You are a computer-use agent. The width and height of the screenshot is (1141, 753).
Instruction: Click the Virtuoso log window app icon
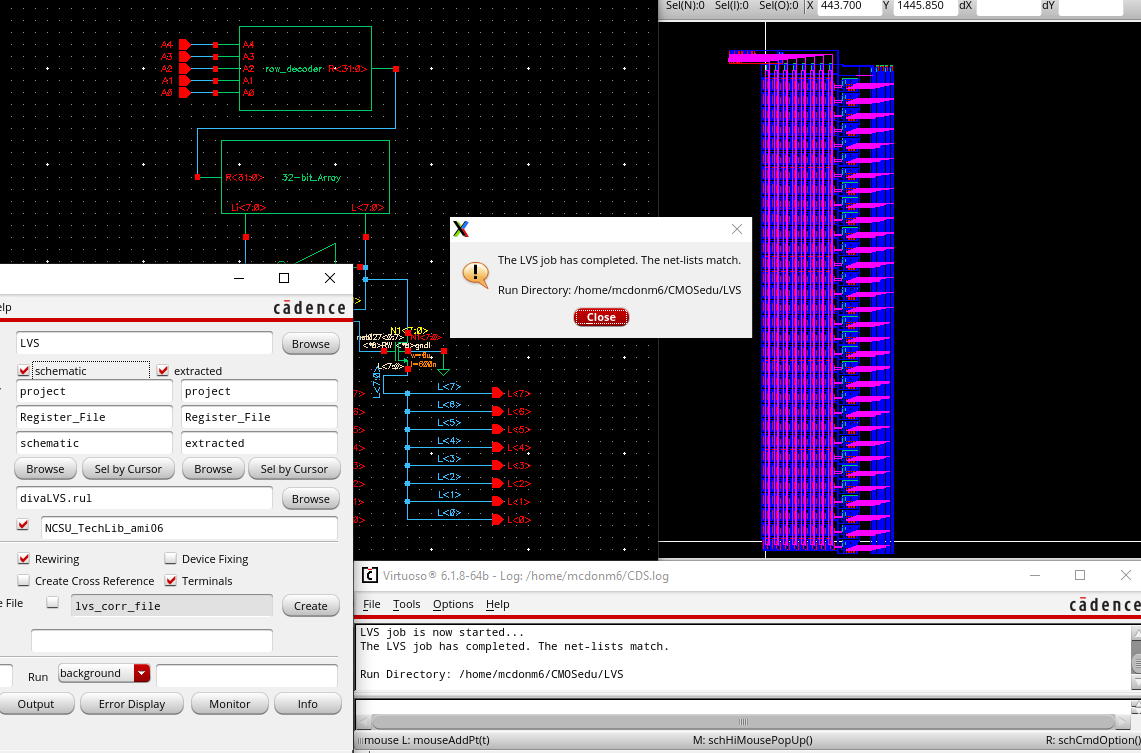[370, 575]
